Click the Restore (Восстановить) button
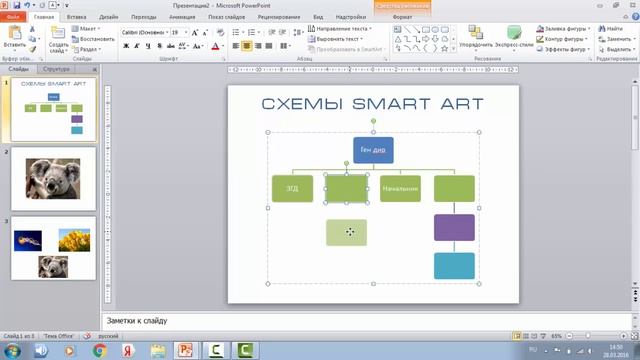The image size is (640, 360). (93, 39)
